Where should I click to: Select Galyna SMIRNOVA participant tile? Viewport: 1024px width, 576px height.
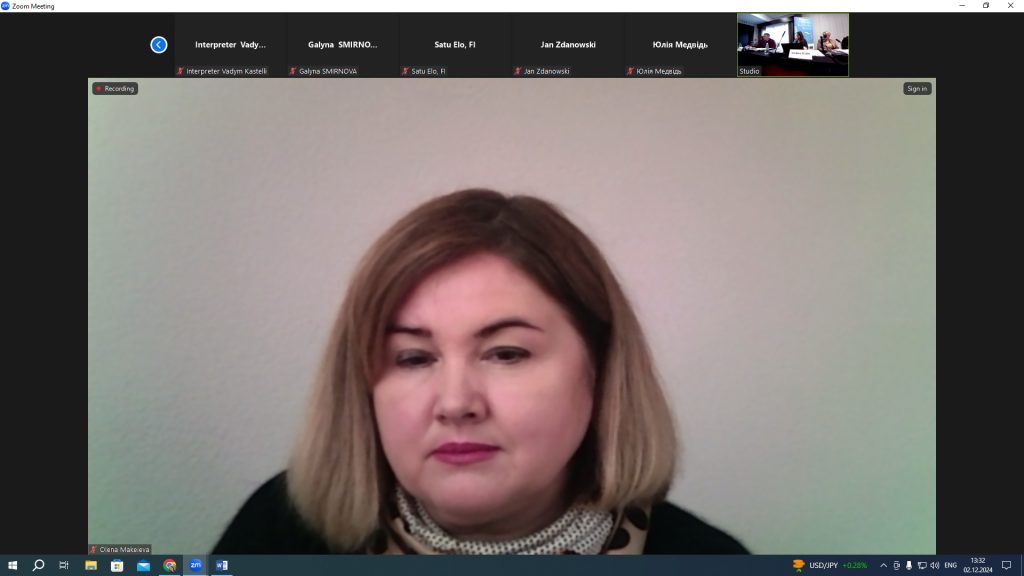coord(342,45)
